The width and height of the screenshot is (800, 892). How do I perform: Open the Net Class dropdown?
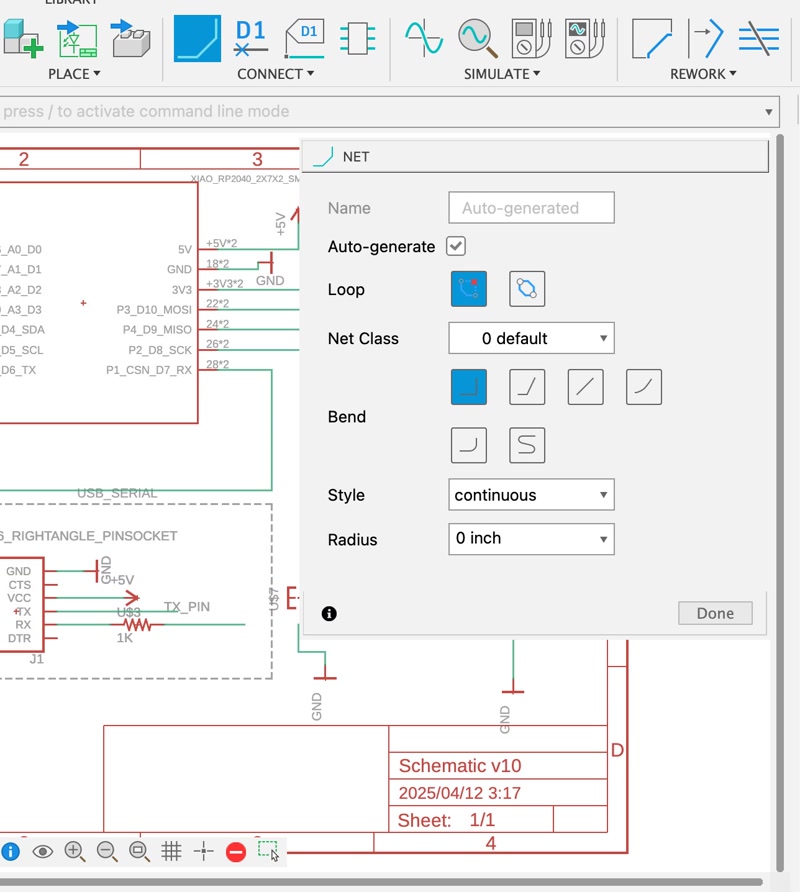pos(531,338)
